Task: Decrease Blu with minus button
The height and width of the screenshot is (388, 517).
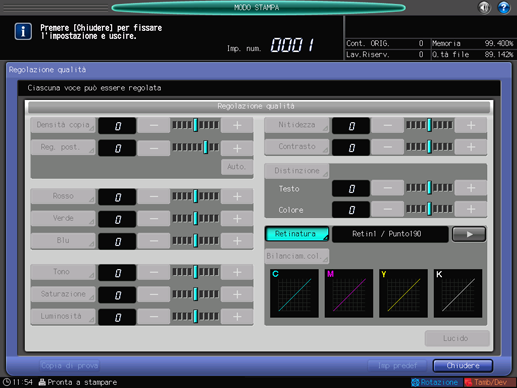Action: [x=154, y=241]
